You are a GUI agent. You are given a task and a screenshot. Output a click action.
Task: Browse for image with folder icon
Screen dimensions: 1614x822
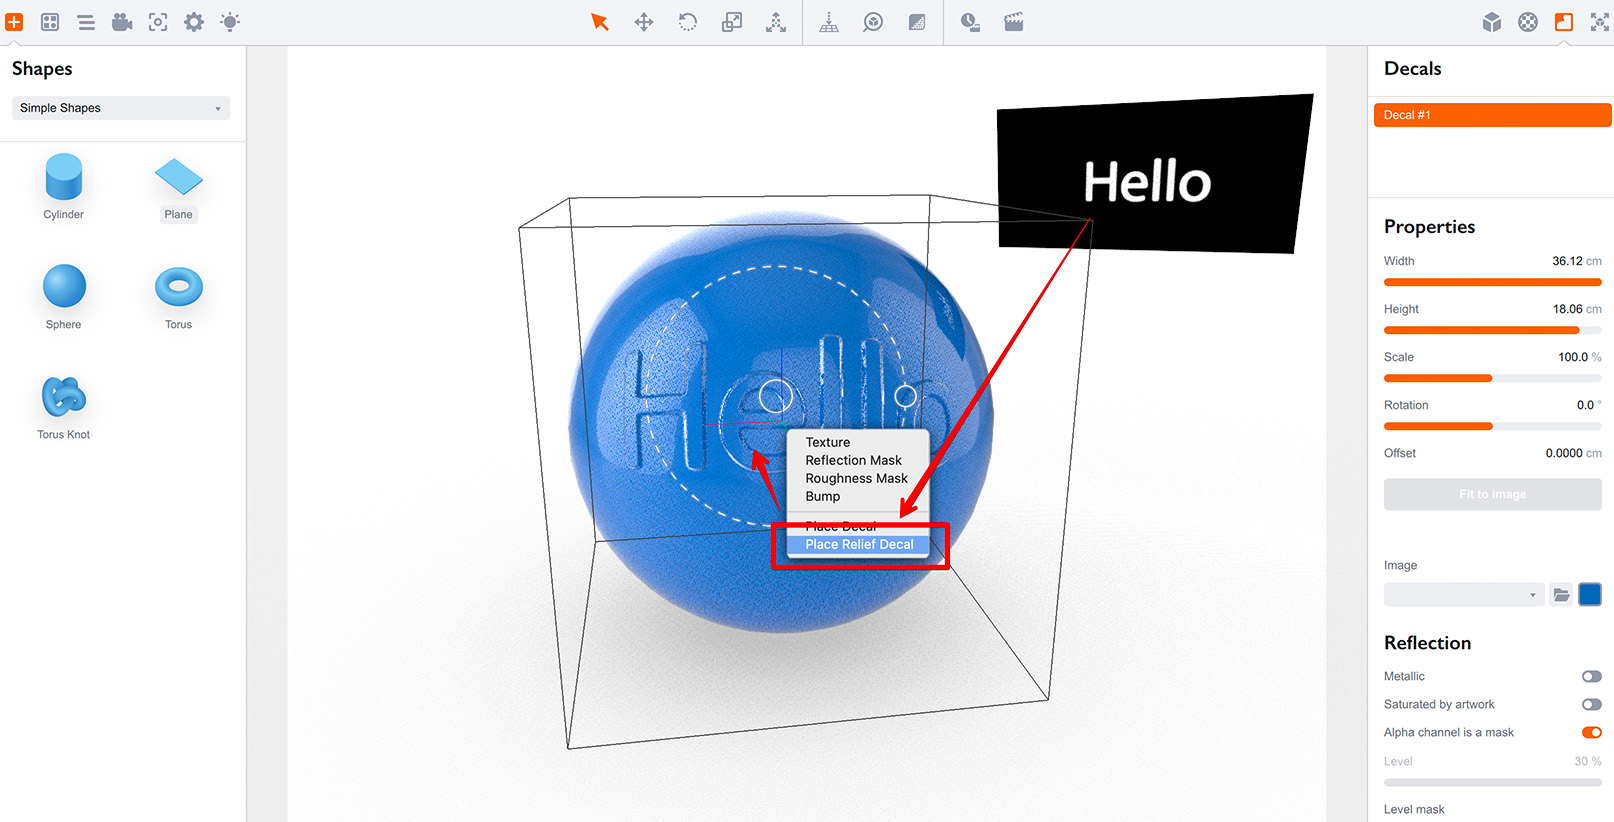[1561, 595]
